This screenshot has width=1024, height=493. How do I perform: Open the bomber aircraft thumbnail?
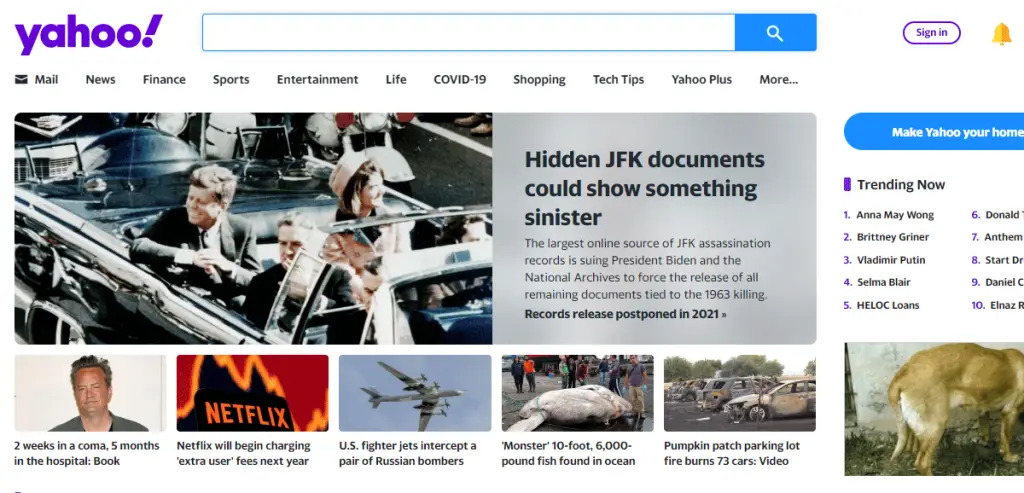pyautogui.click(x=415, y=393)
